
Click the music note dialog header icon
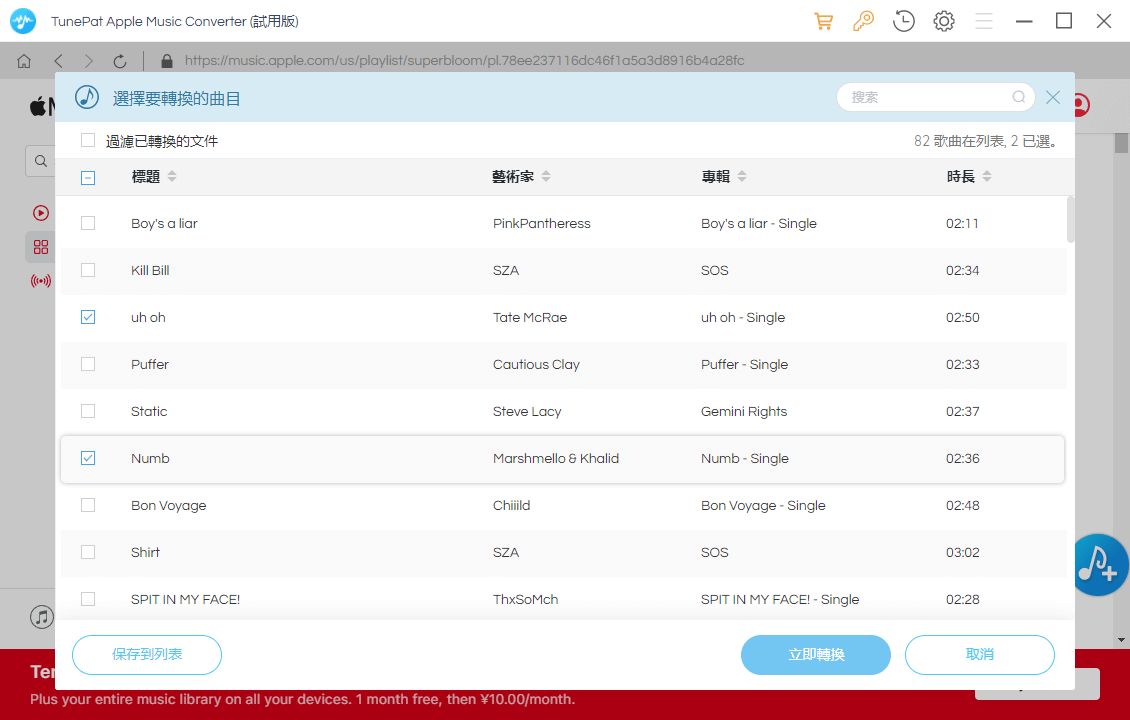[x=87, y=97]
